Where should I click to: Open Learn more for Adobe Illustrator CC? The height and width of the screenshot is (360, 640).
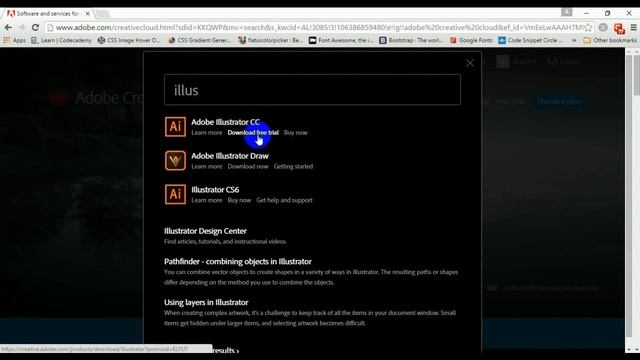(x=207, y=133)
